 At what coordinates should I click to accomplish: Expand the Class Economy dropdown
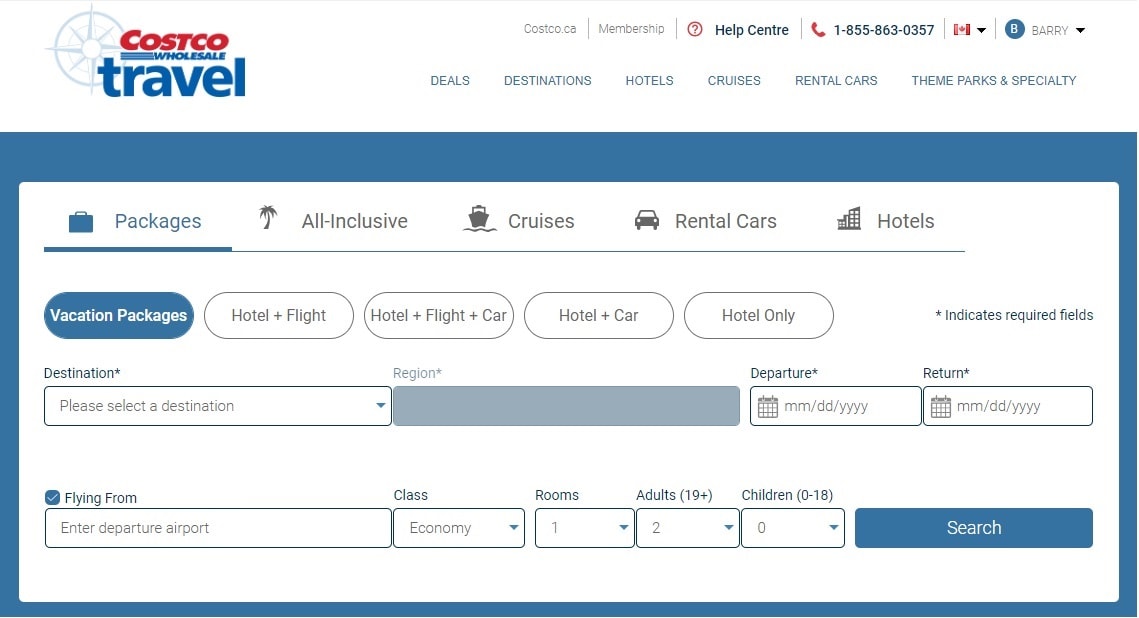pyautogui.click(x=459, y=528)
